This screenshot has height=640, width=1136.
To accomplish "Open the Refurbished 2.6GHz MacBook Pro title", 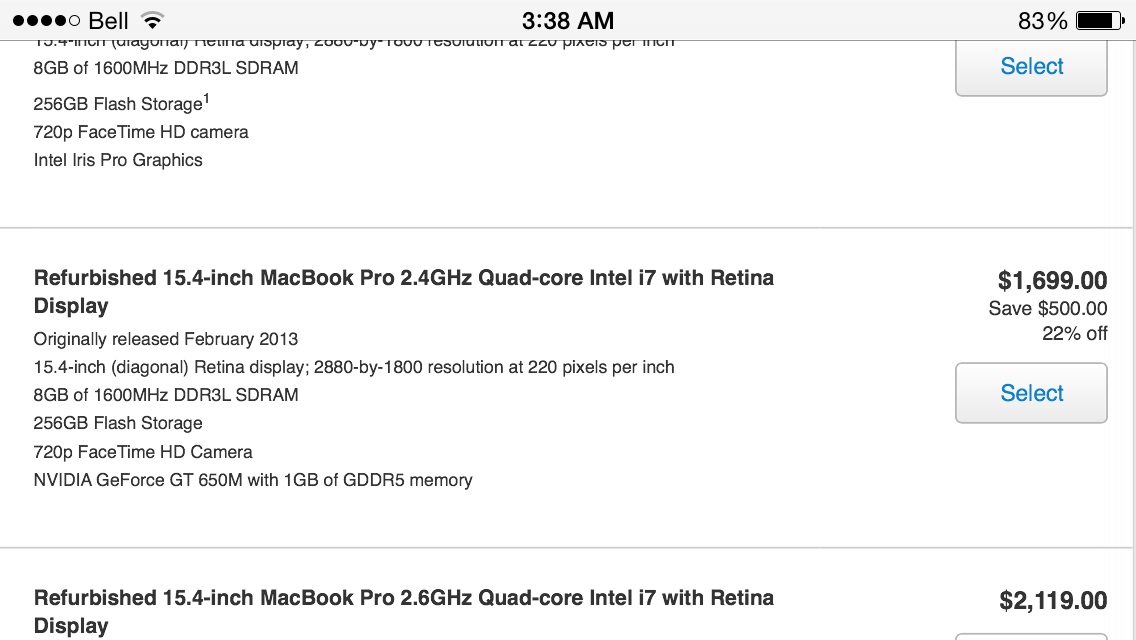I will click(404, 612).
